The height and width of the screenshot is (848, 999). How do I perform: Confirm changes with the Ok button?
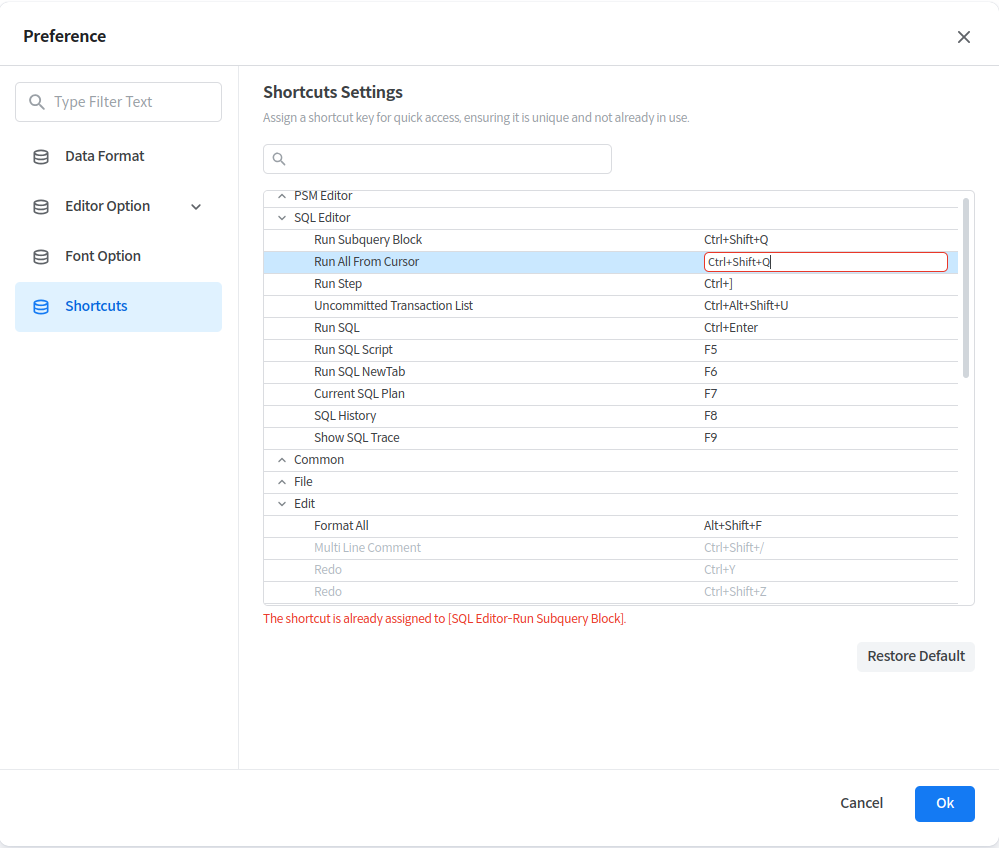pyautogui.click(x=944, y=803)
